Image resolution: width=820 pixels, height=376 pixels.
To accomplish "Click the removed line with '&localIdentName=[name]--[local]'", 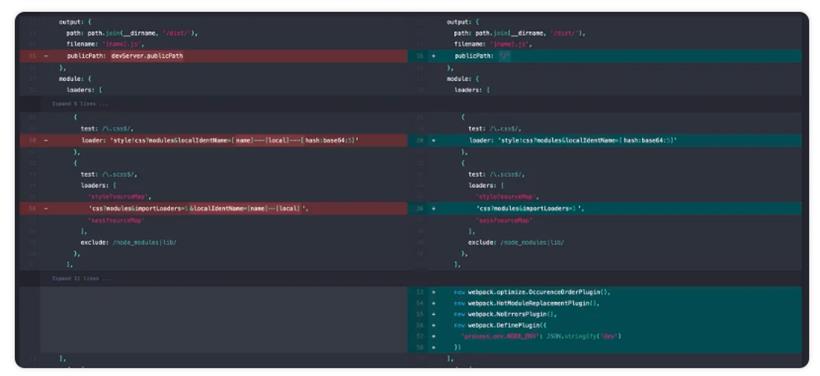I will point(213,209).
